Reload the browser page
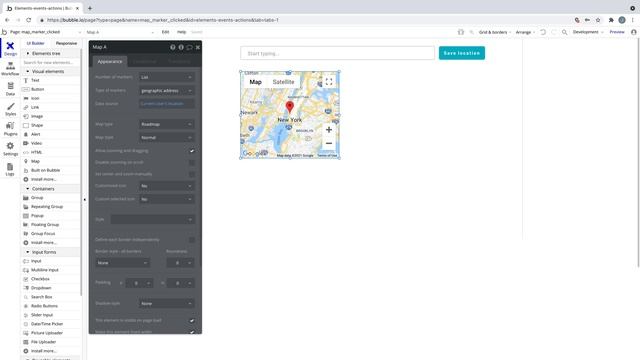Screen dimensions: 640x360 [x=29, y=20]
